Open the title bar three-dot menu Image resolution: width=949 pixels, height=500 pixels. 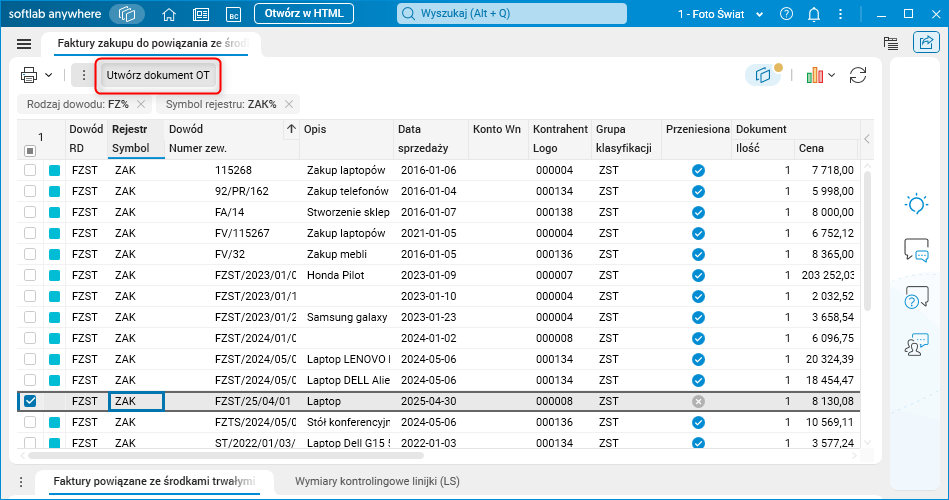coord(840,14)
